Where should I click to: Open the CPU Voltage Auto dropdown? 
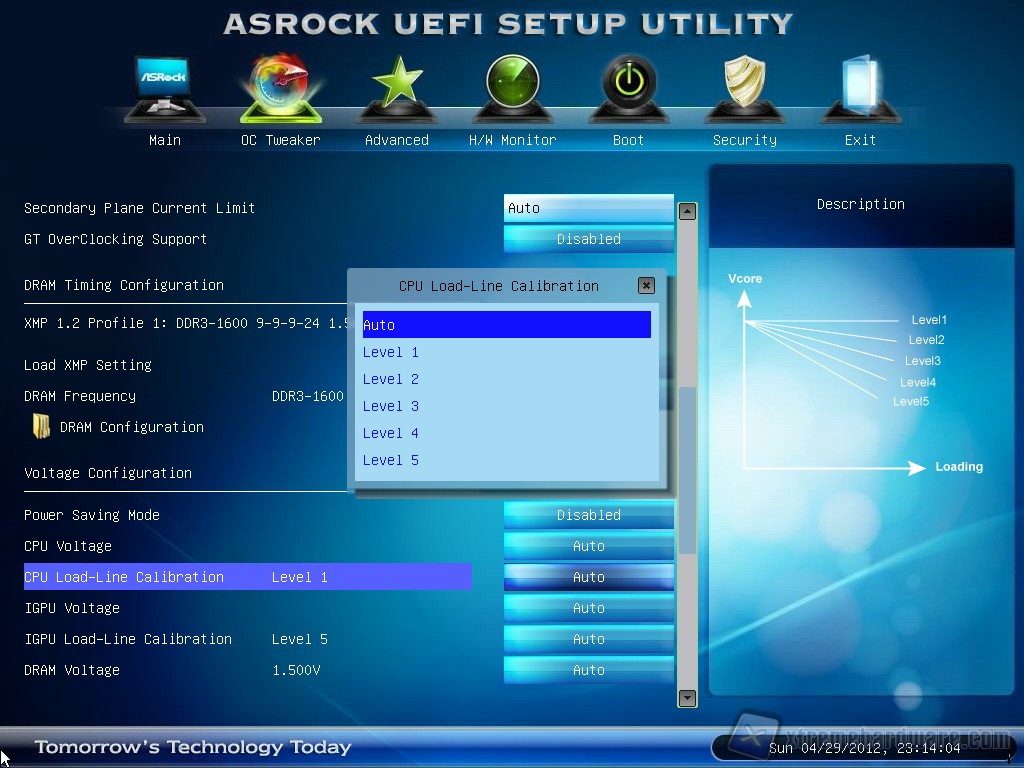pos(588,546)
